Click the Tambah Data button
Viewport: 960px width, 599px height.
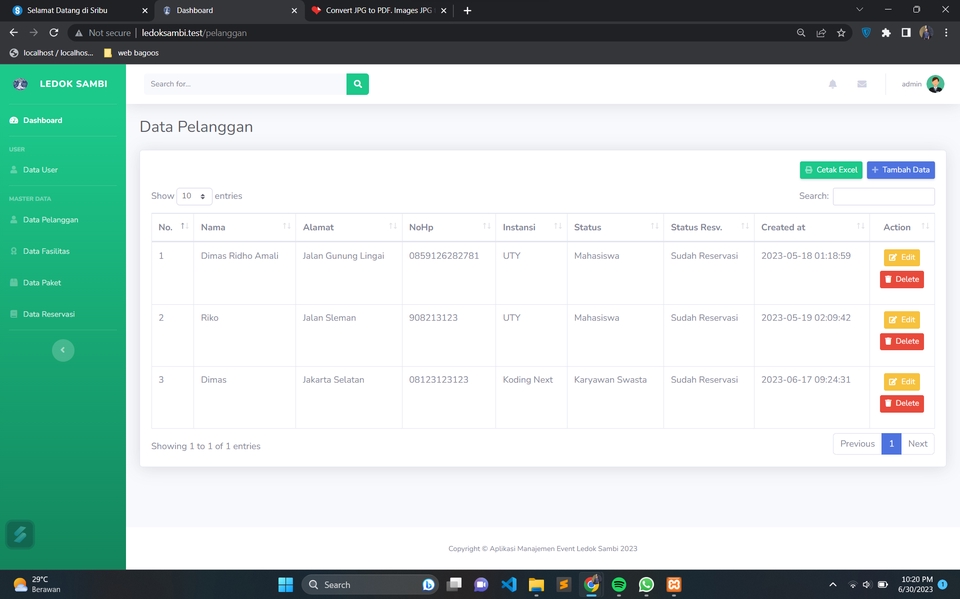click(901, 170)
